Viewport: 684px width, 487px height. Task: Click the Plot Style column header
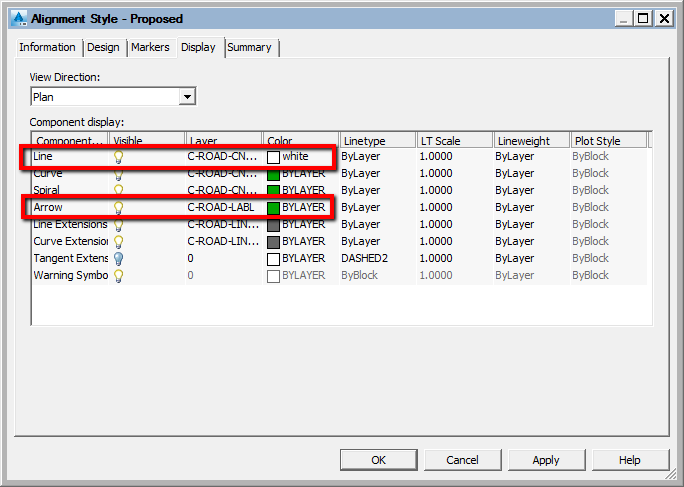point(609,140)
